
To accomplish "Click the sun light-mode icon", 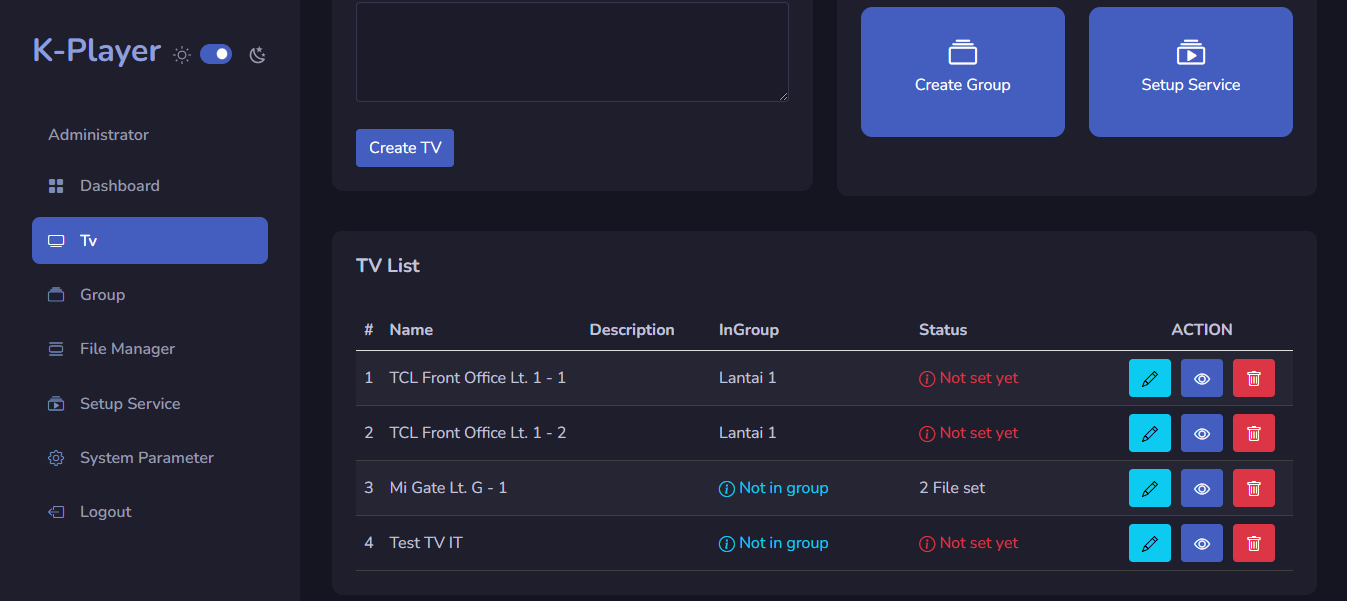I will [x=182, y=55].
